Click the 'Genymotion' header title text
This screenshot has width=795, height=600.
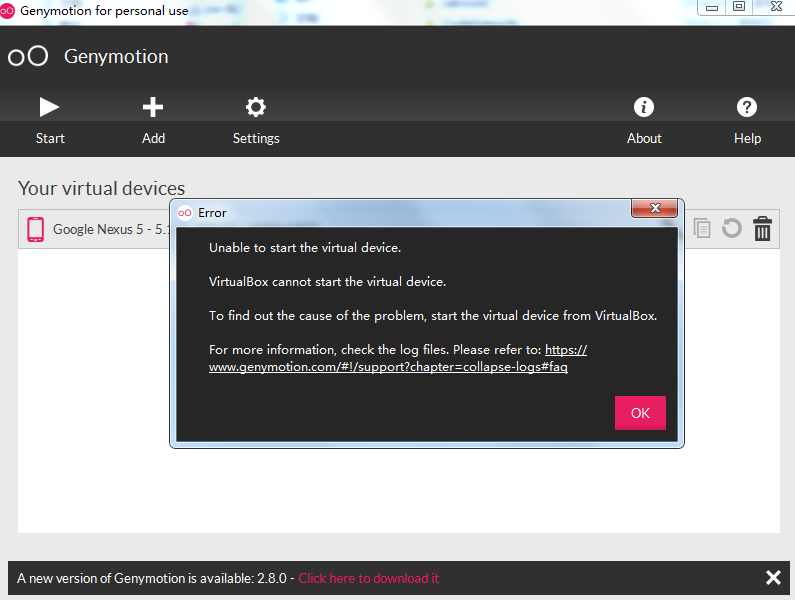(x=116, y=56)
